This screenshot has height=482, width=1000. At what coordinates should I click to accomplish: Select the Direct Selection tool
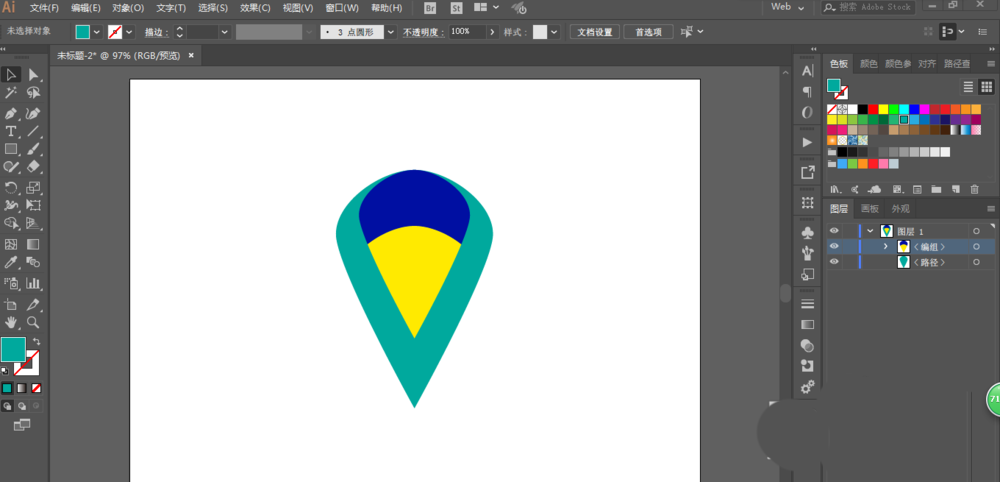(33, 75)
